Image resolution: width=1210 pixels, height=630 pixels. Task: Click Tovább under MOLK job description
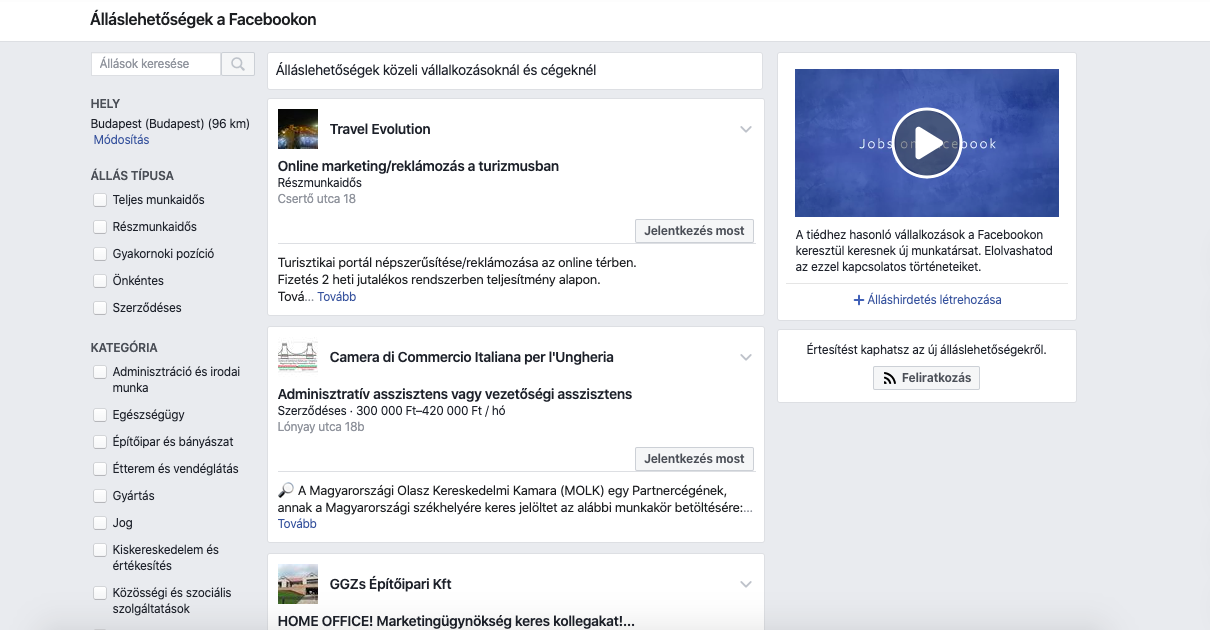[x=297, y=524]
